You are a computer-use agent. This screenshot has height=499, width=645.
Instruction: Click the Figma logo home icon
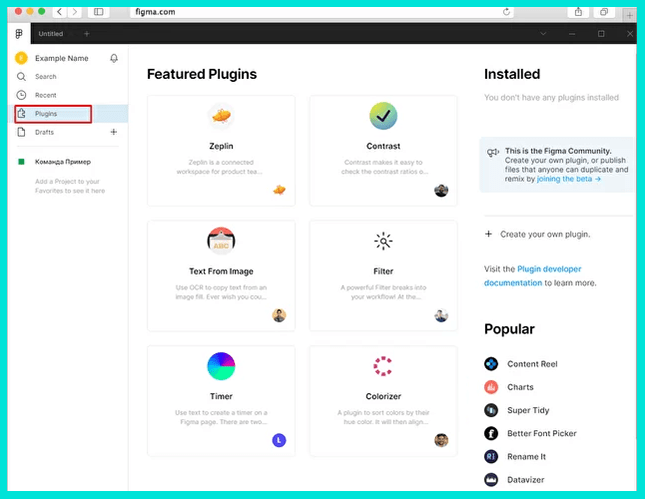(19, 34)
